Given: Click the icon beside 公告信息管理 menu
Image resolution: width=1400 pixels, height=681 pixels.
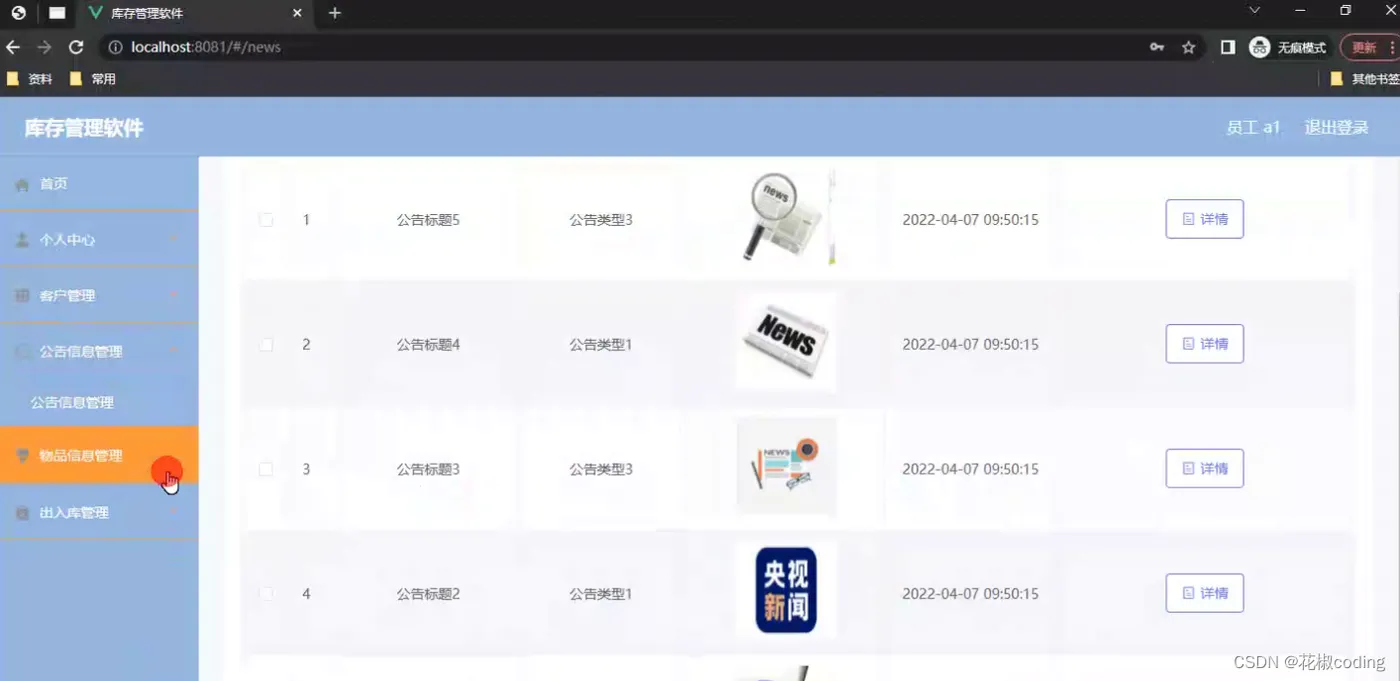Looking at the screenshot, I should click(22, 352).
